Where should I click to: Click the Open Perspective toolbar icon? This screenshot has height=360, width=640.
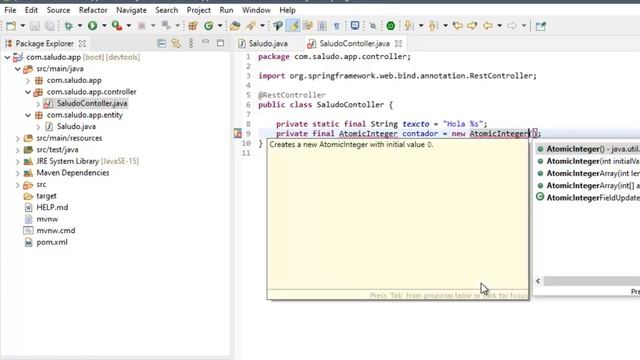[541, 26]
